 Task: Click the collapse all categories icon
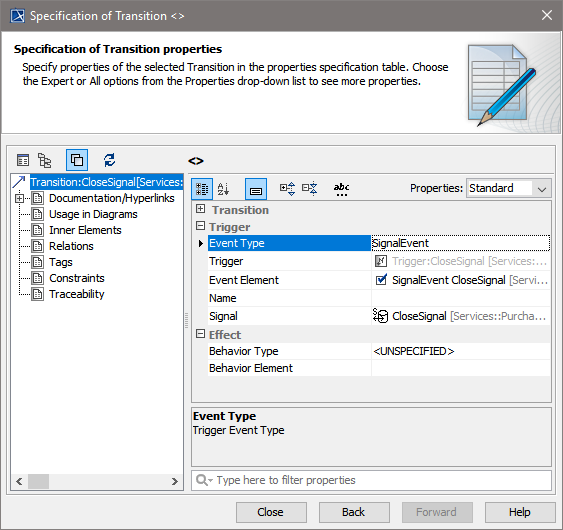tap(310, 189)
